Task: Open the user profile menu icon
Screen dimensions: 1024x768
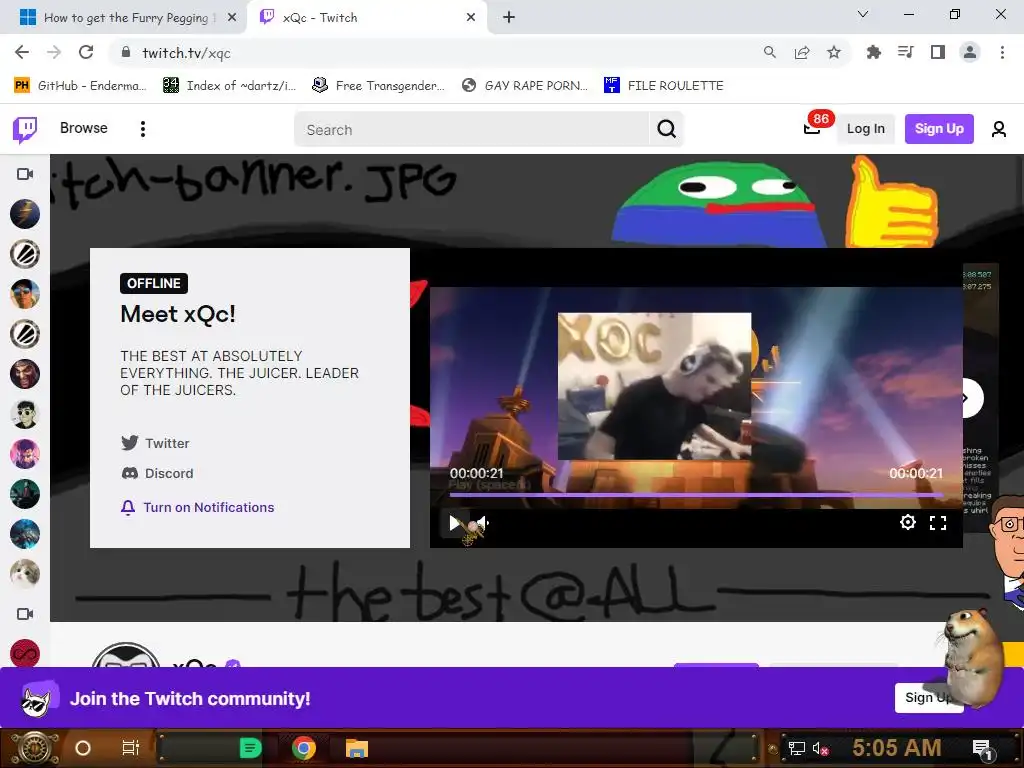Action: (999, 129)
